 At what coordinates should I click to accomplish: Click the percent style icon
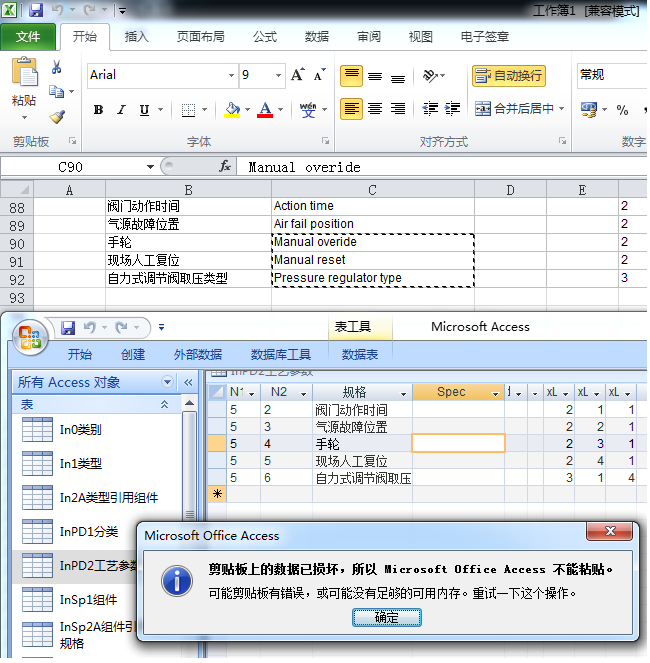(x=622, y=110)
